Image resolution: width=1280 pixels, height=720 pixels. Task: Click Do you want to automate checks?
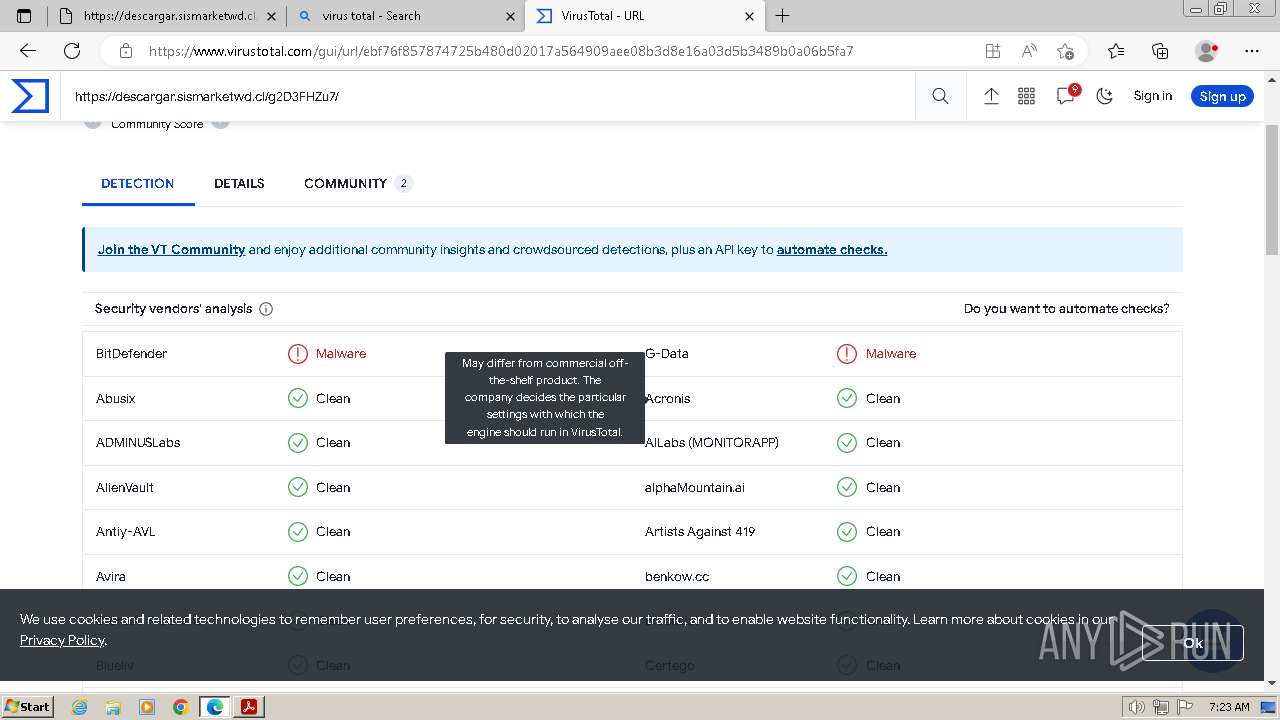(x=1066, y=309)
